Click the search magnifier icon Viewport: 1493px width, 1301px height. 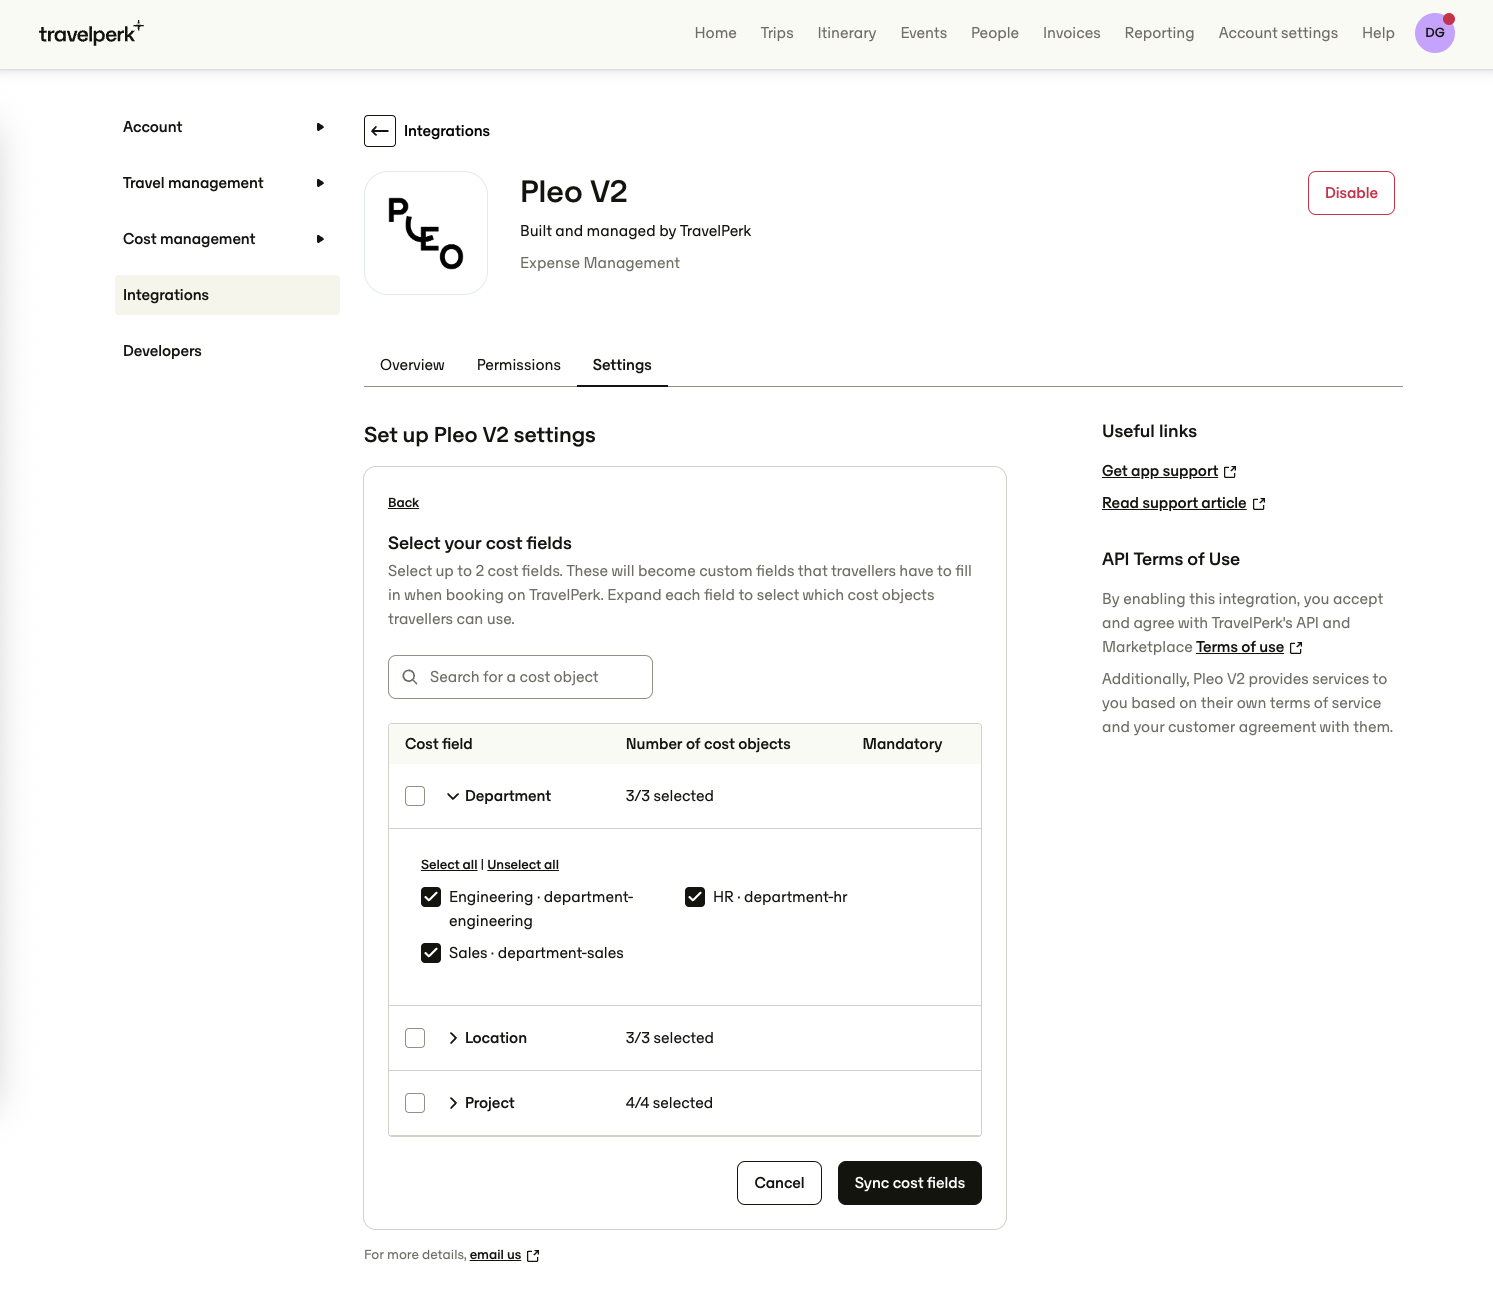tap(410, 677)
